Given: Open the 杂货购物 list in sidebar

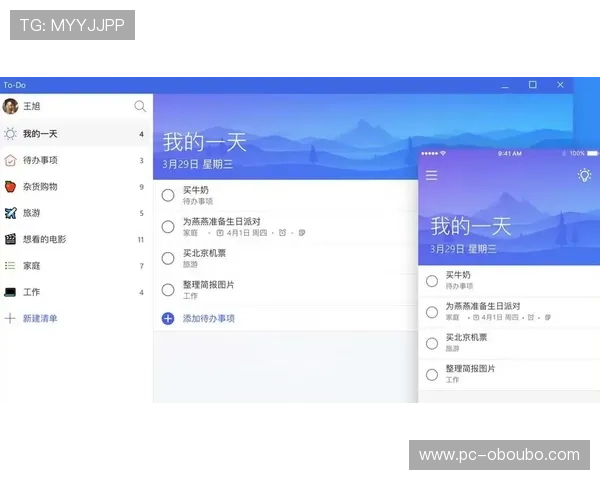Looking at the screenshot, I should [76, 186].
